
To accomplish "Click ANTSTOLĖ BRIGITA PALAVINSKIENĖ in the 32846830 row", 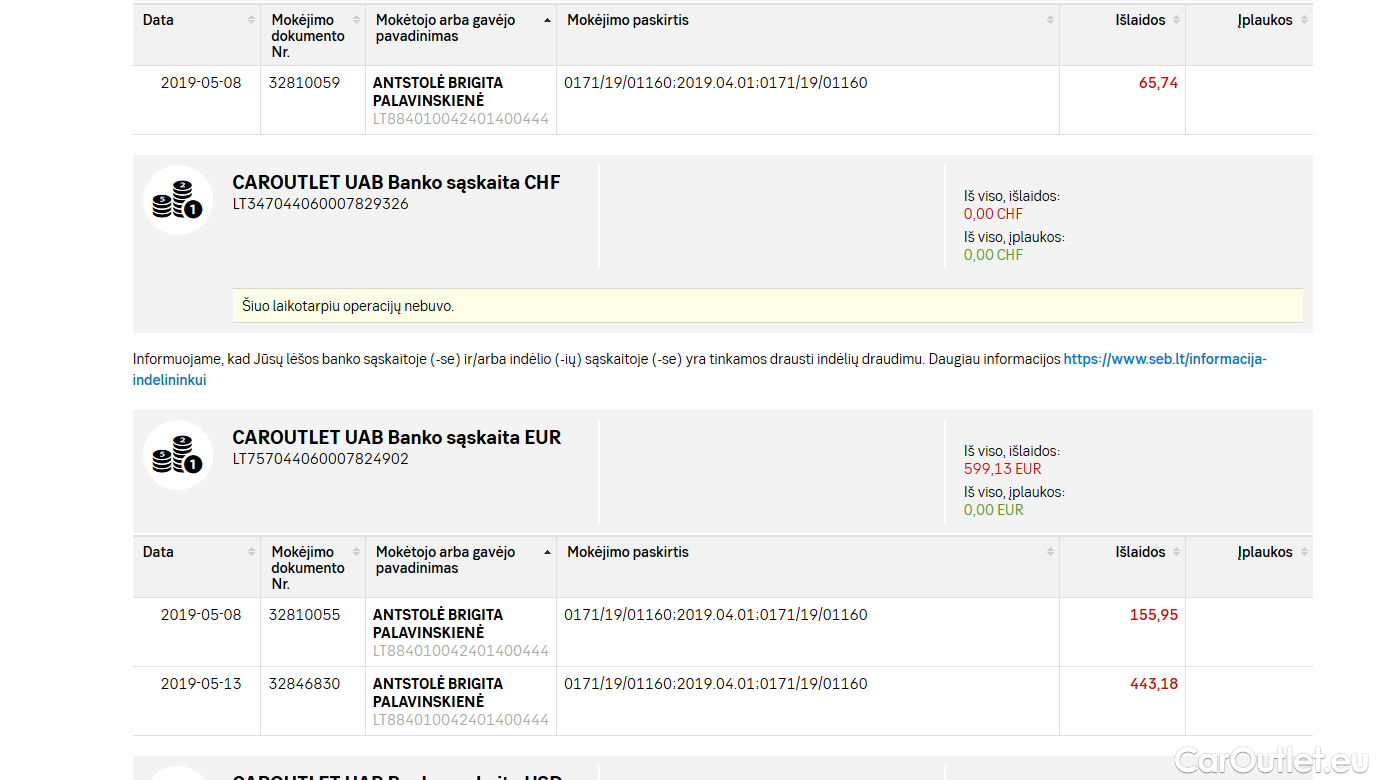I will pyautogui.click(x=438, y=693).
